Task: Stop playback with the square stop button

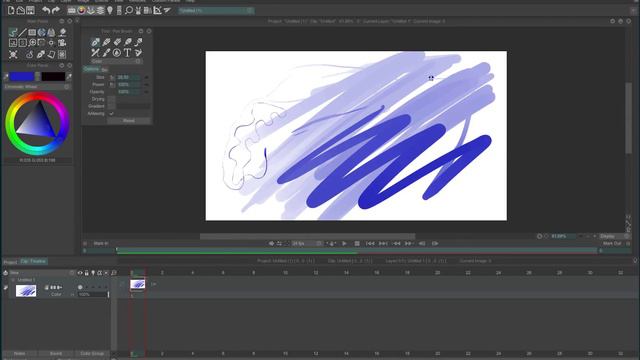Action: [357, 244]
